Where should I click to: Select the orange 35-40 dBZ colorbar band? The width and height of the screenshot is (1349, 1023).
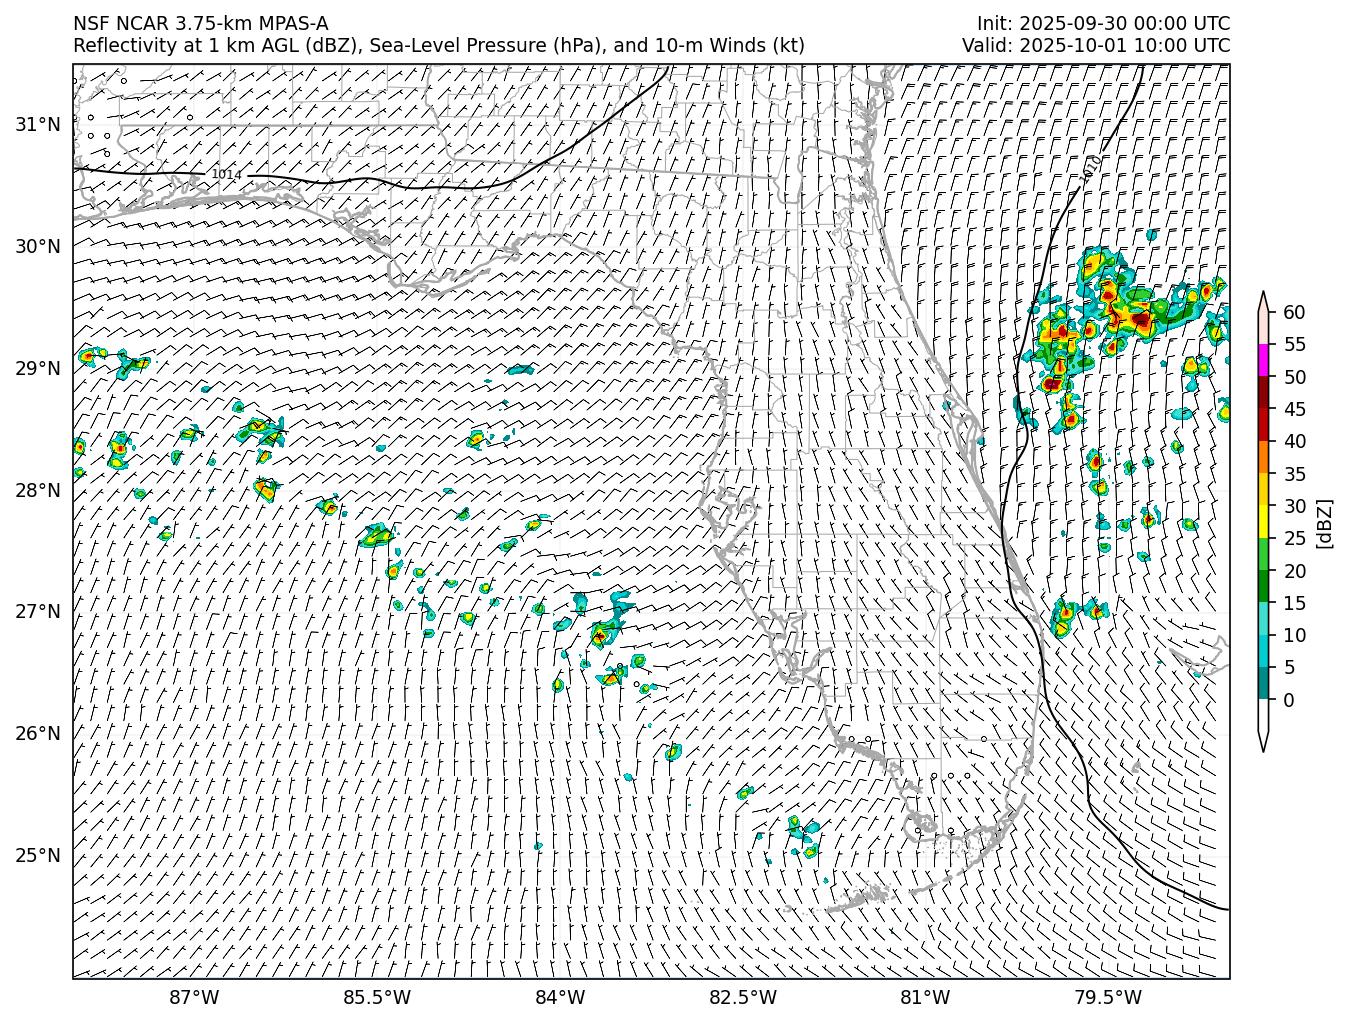(1263, 457)
